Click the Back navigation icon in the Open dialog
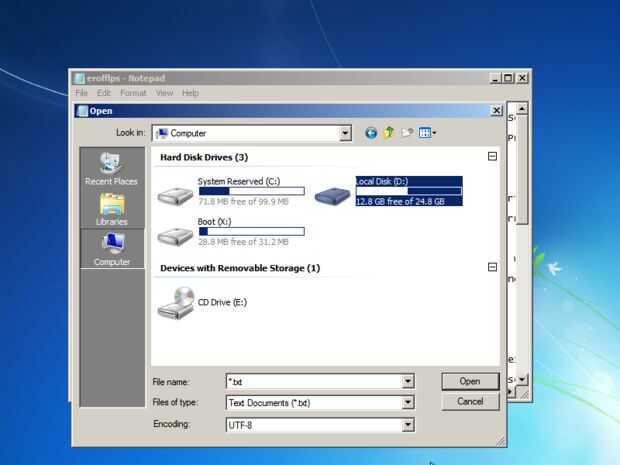 point(370,133)
